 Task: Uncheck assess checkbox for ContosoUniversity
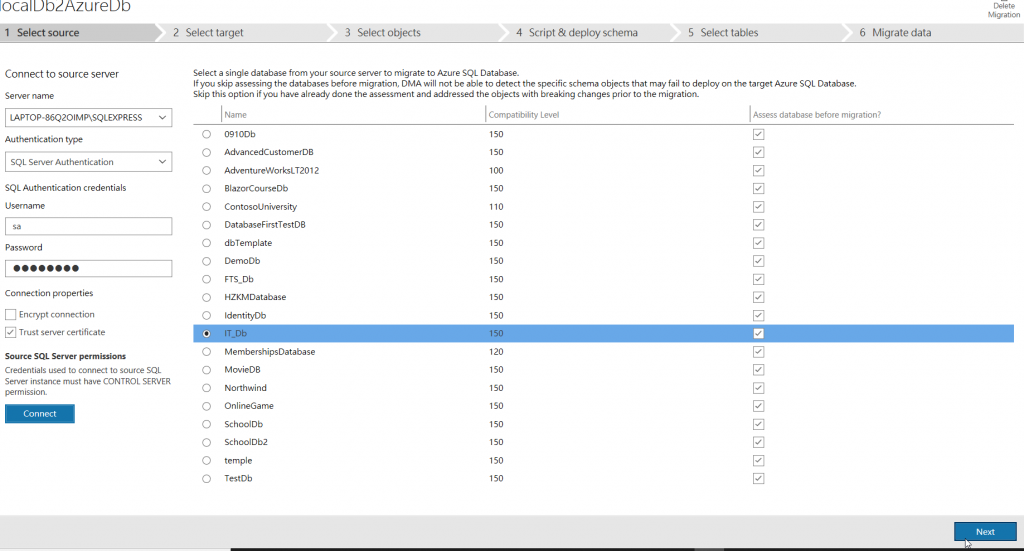point(758,207)
